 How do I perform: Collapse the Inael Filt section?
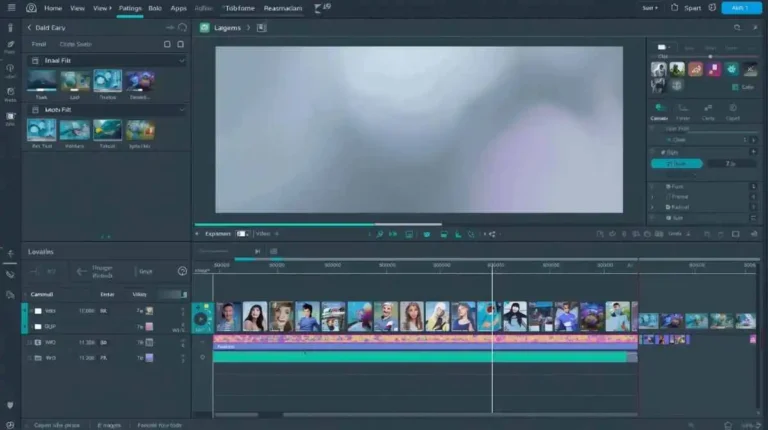(x=182, y=61)
